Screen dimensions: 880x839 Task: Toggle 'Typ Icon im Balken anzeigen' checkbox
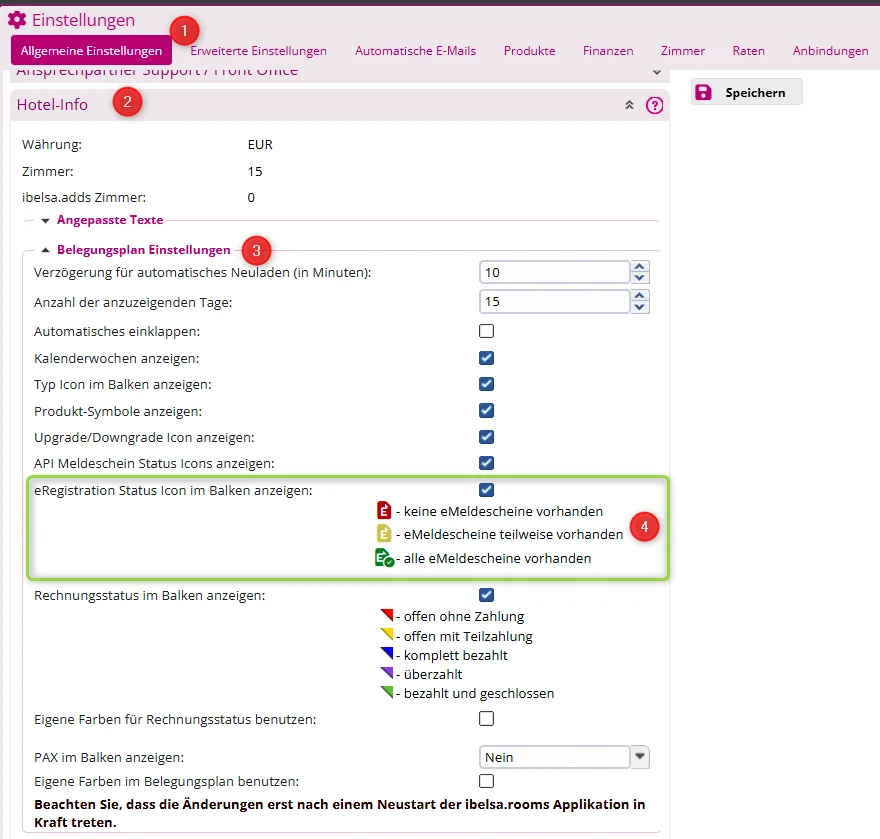[487, 384]
